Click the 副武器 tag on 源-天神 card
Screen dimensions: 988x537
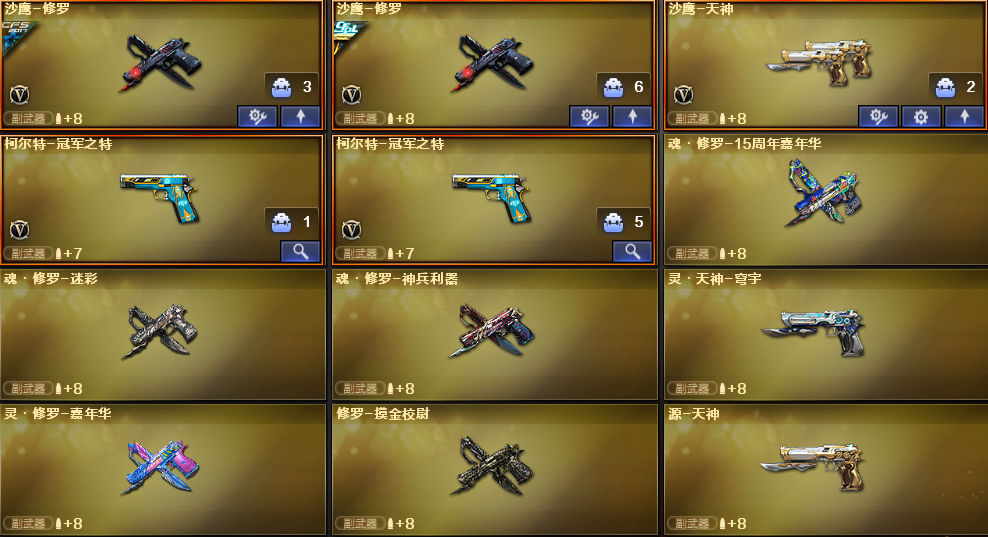coord(692,524)
